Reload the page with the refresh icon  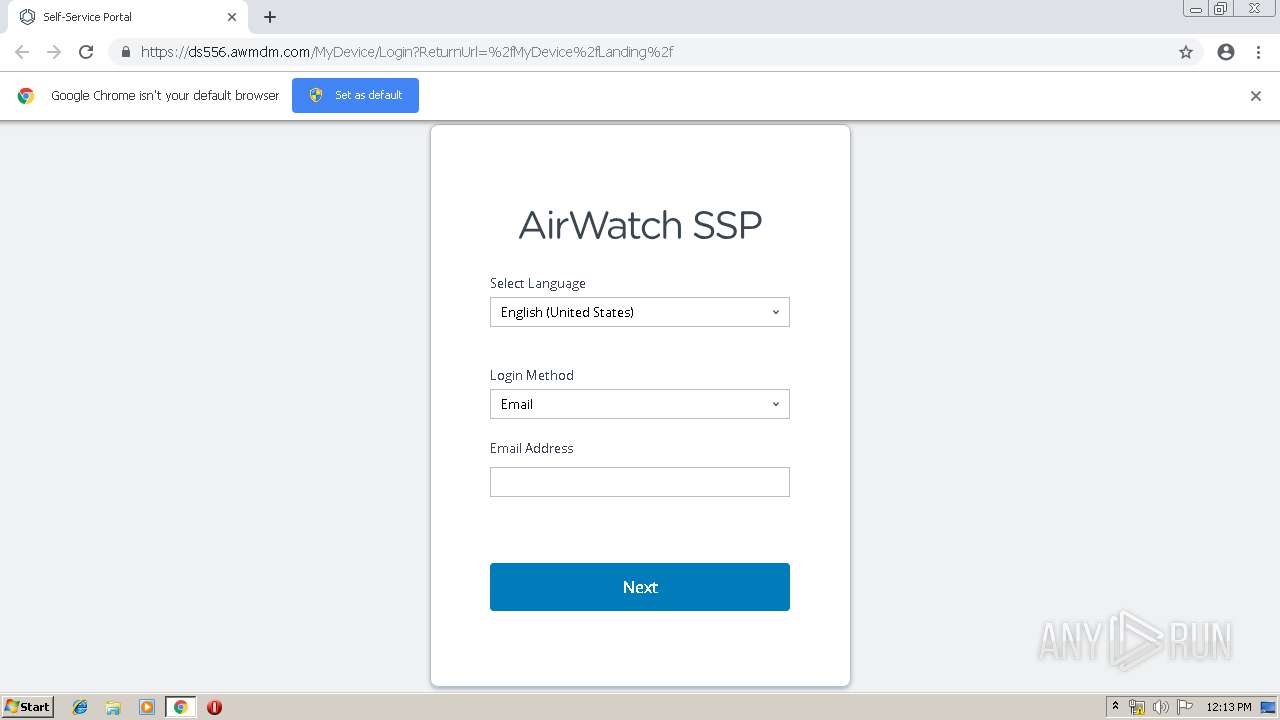click(86, 52)
